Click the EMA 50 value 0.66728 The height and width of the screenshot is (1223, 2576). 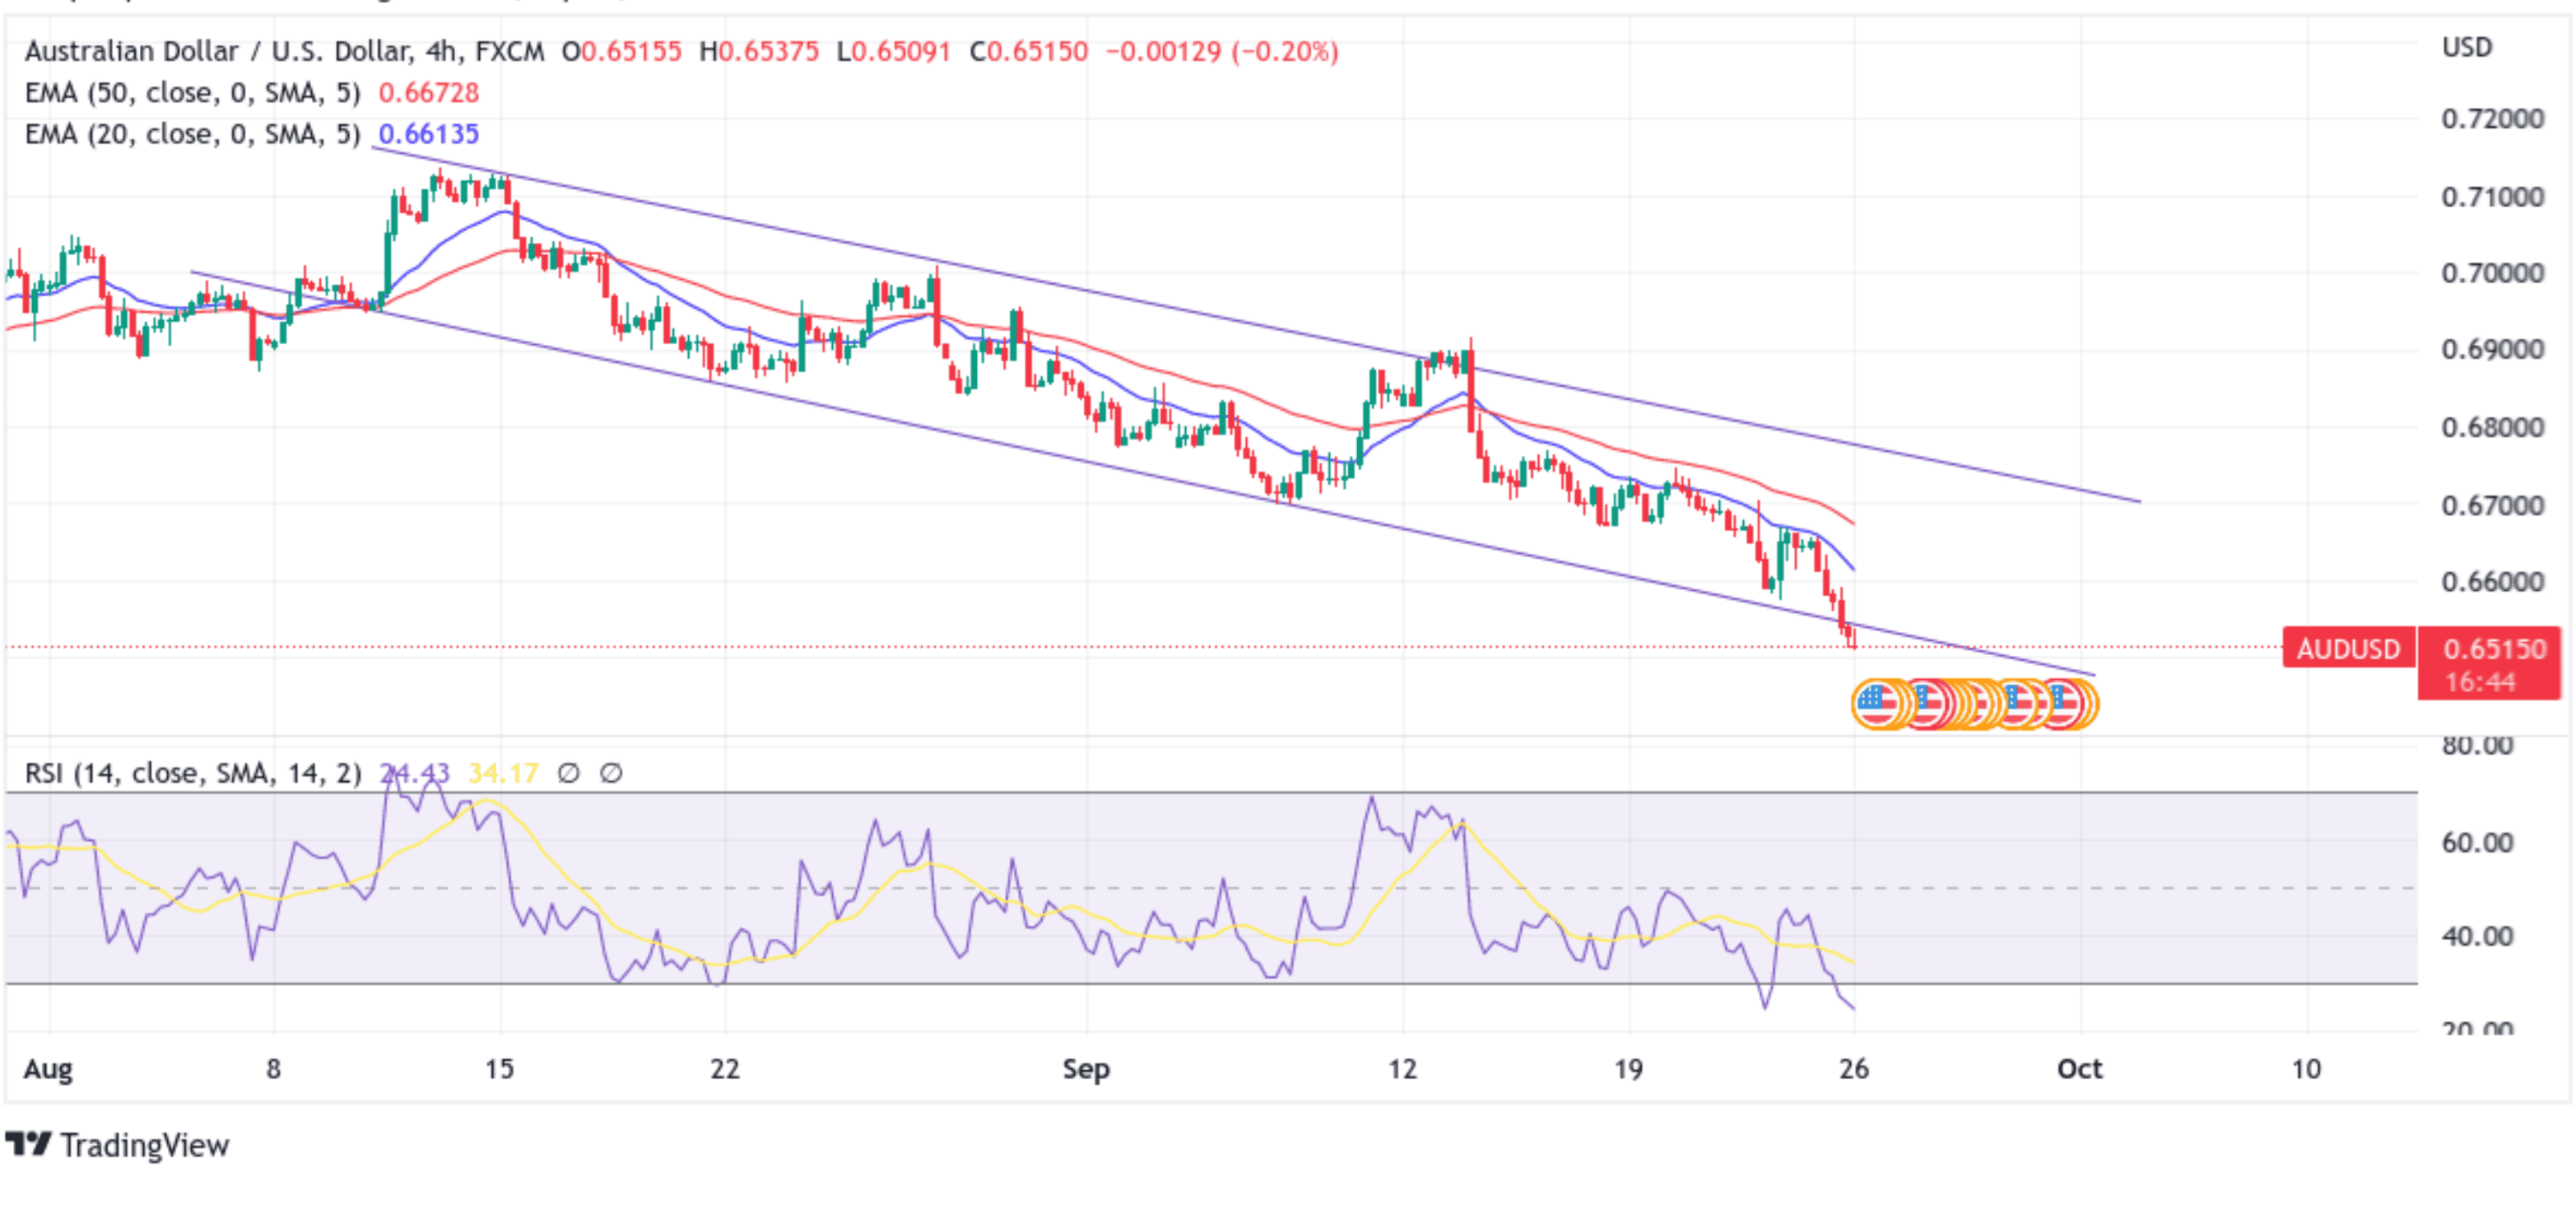[429, 93]
